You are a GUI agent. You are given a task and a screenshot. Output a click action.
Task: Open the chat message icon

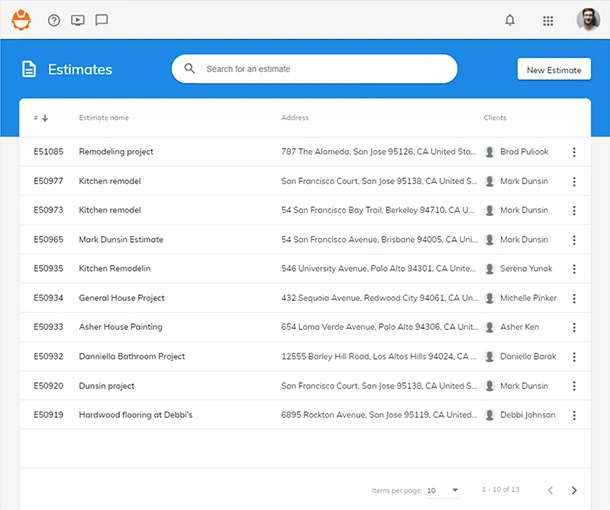(101, 20)
